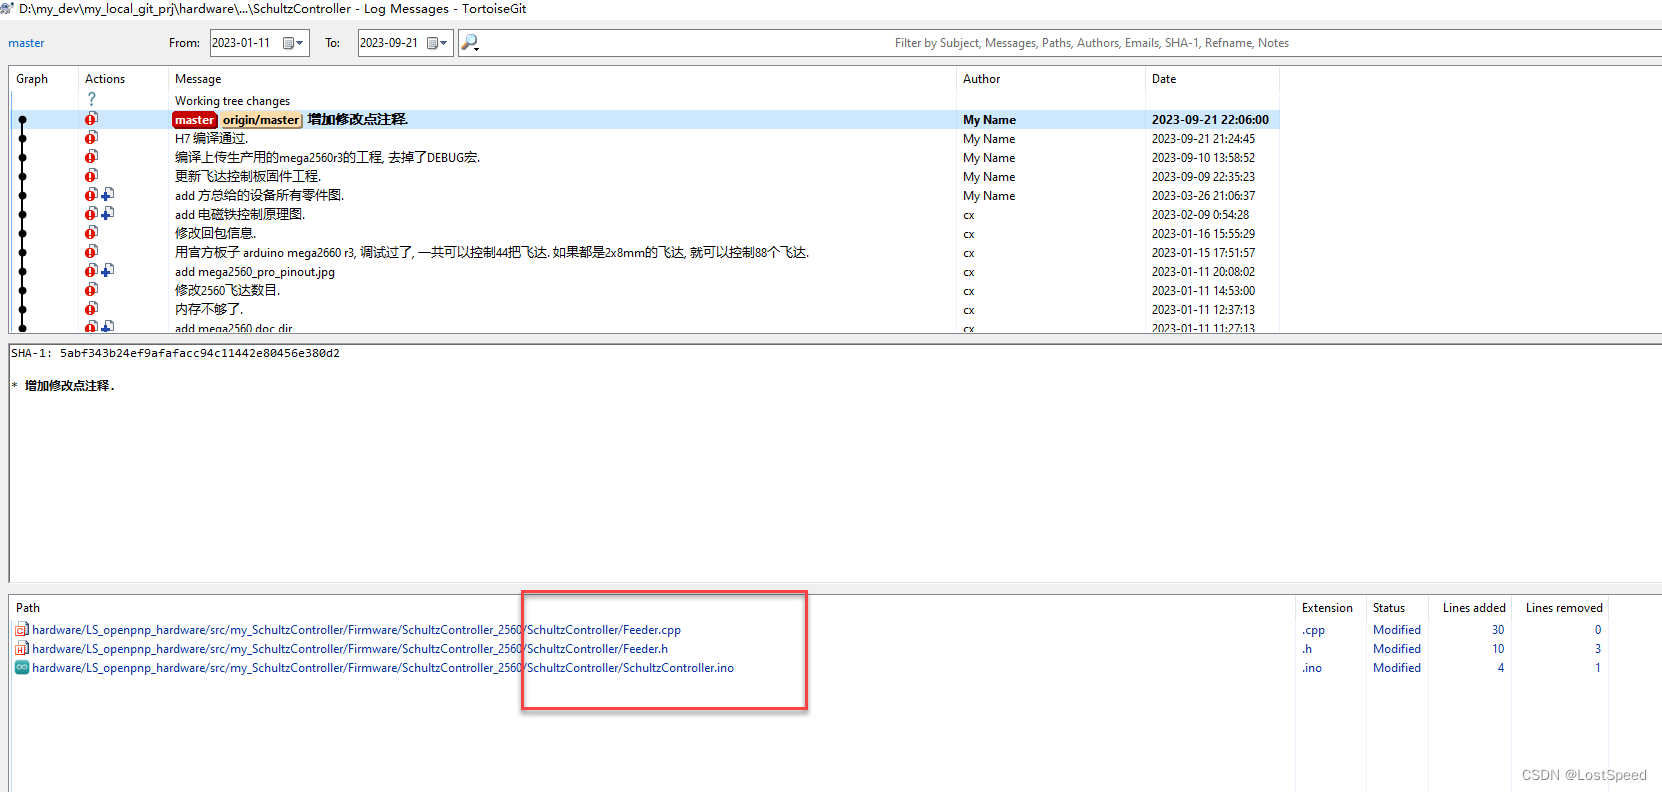Click the Feeder.cpp file type icon
Image resolution: width=1662 pixels, height=792 pixels.
[x=22, y=630]
